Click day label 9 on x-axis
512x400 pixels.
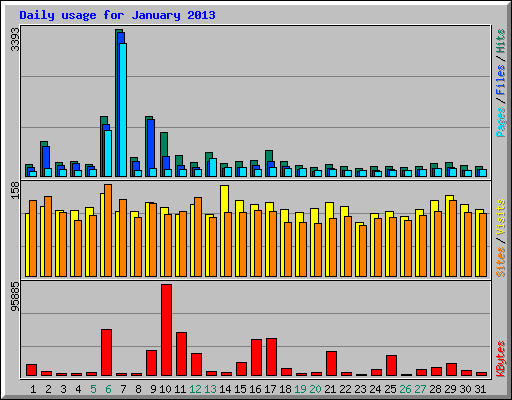153,389
